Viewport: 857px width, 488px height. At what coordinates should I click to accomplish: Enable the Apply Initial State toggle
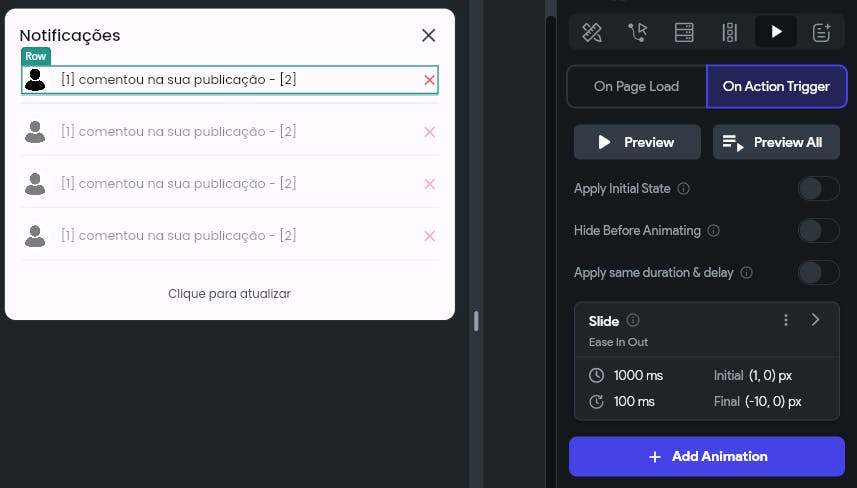818,189
